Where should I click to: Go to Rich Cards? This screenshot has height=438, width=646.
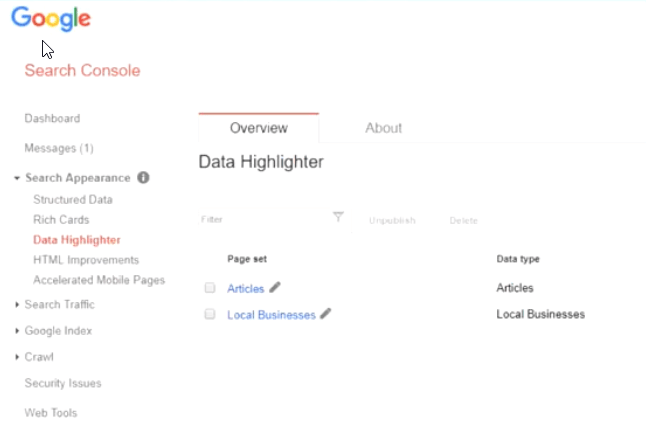[61, 220]
